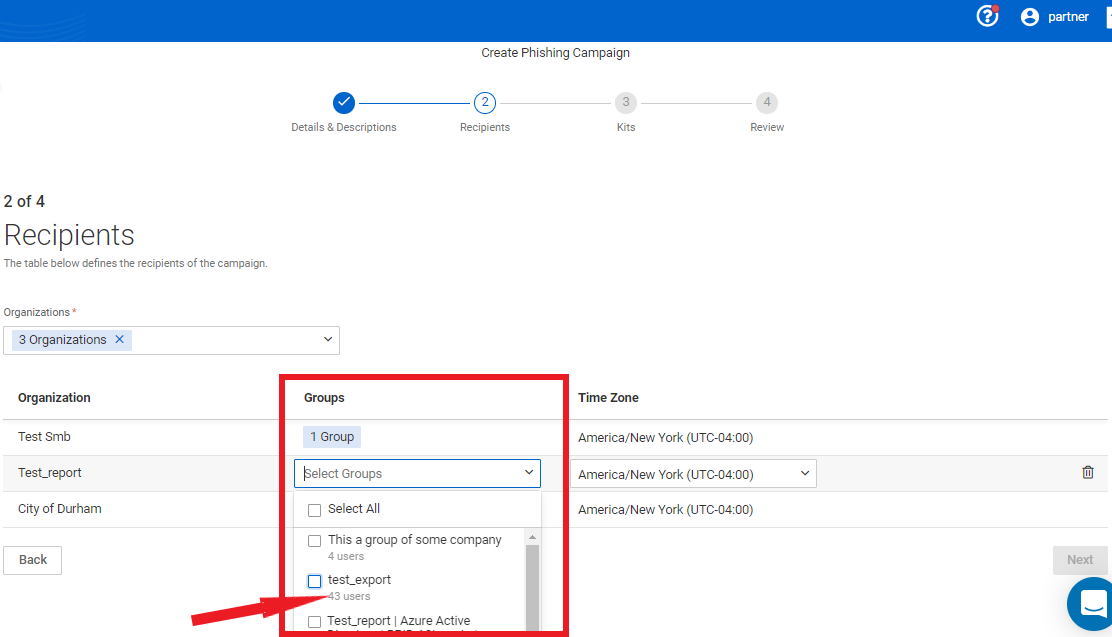Screen dimensions: 1112x637
Task: Check the Select All checkbox
Action: click(x=314, y=510)
